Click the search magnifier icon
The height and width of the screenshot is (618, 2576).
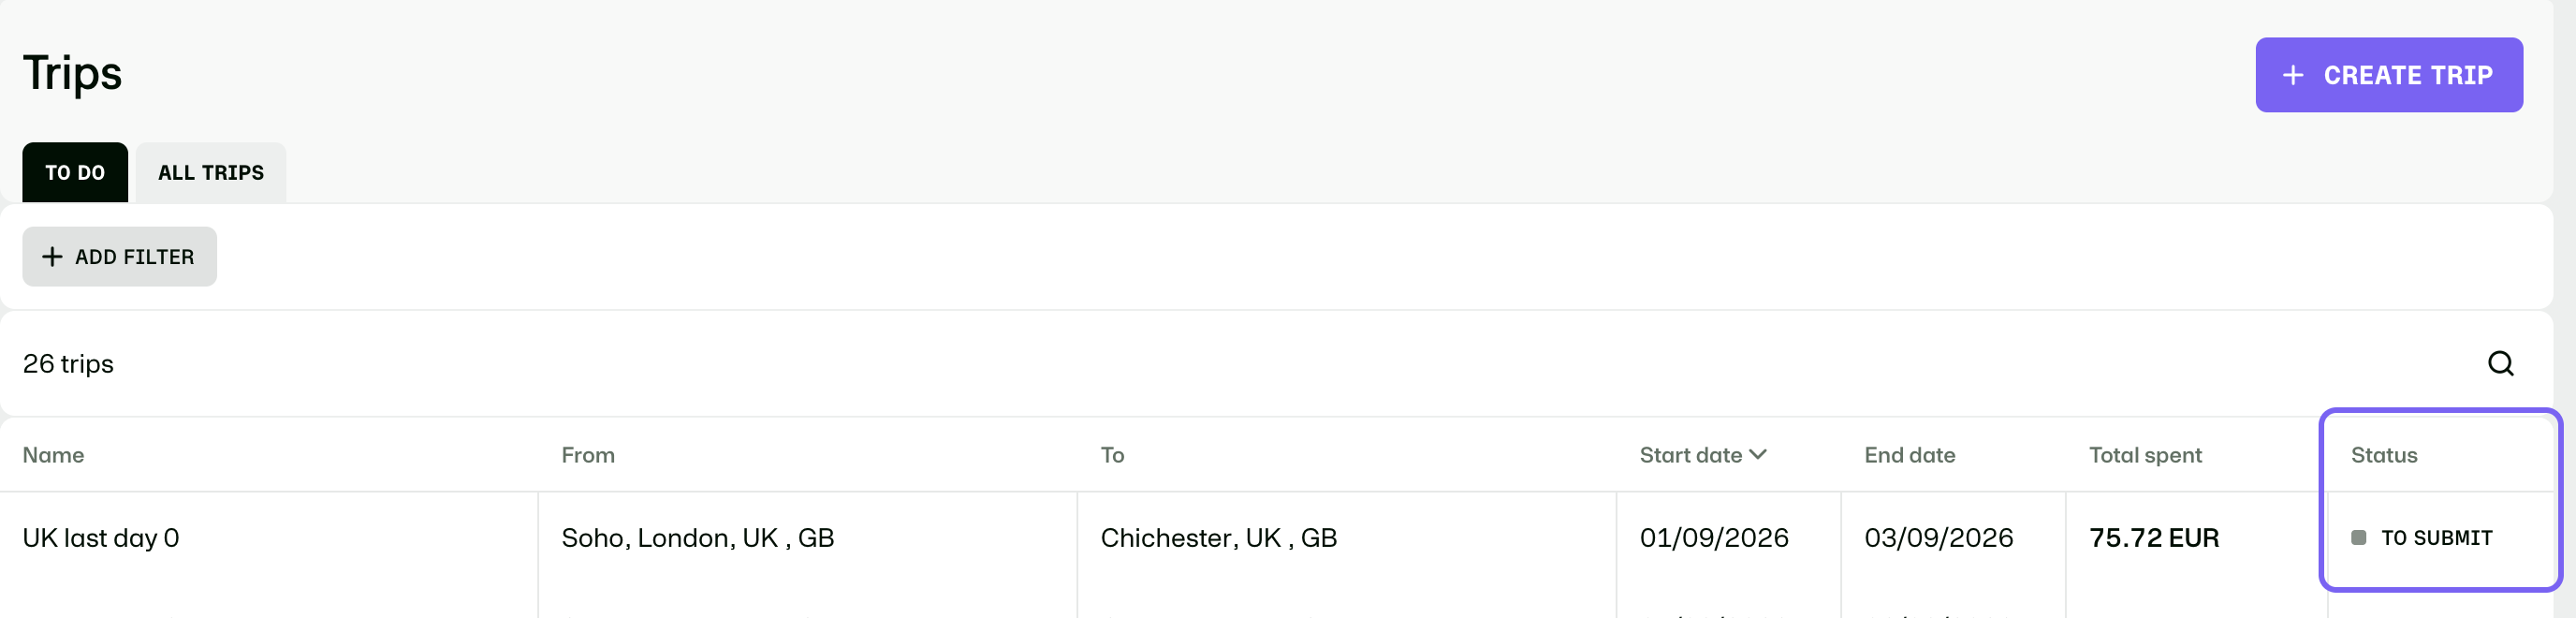(x=2500, y=363)
